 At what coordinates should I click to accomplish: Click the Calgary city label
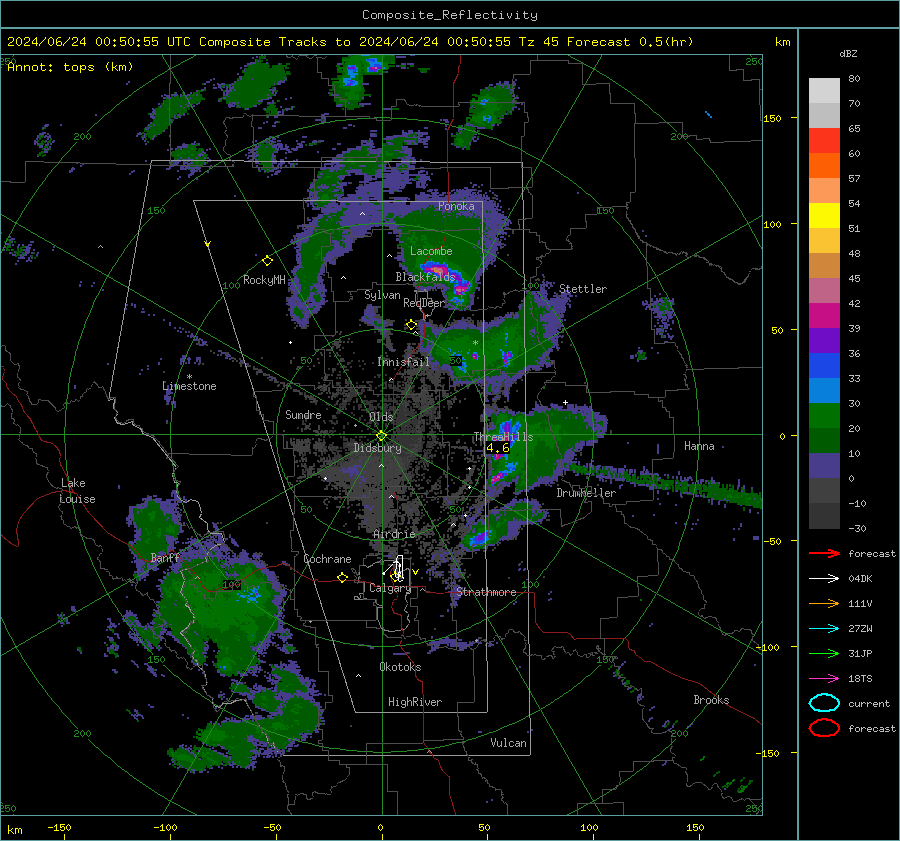pos(390,588)
